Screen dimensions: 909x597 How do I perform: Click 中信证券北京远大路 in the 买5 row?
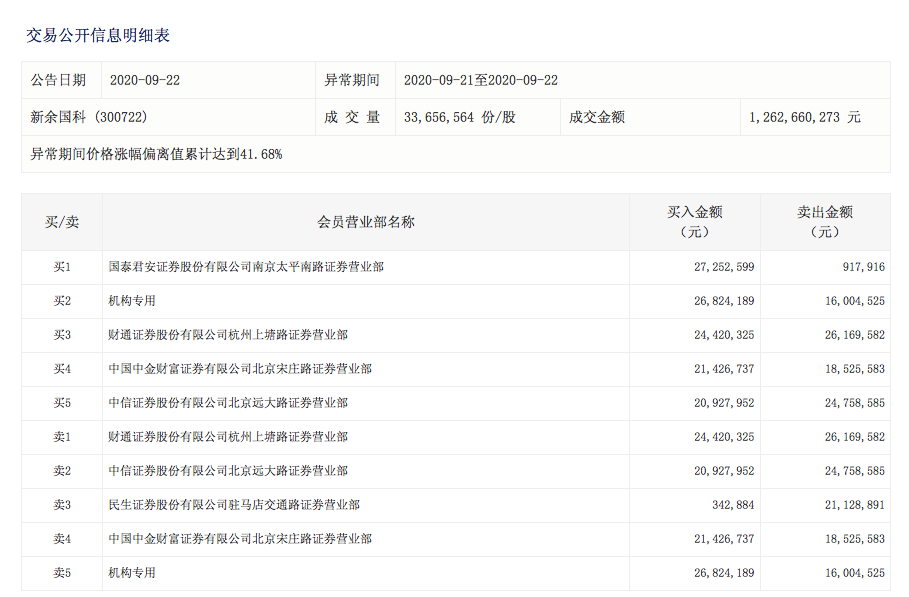228,403
